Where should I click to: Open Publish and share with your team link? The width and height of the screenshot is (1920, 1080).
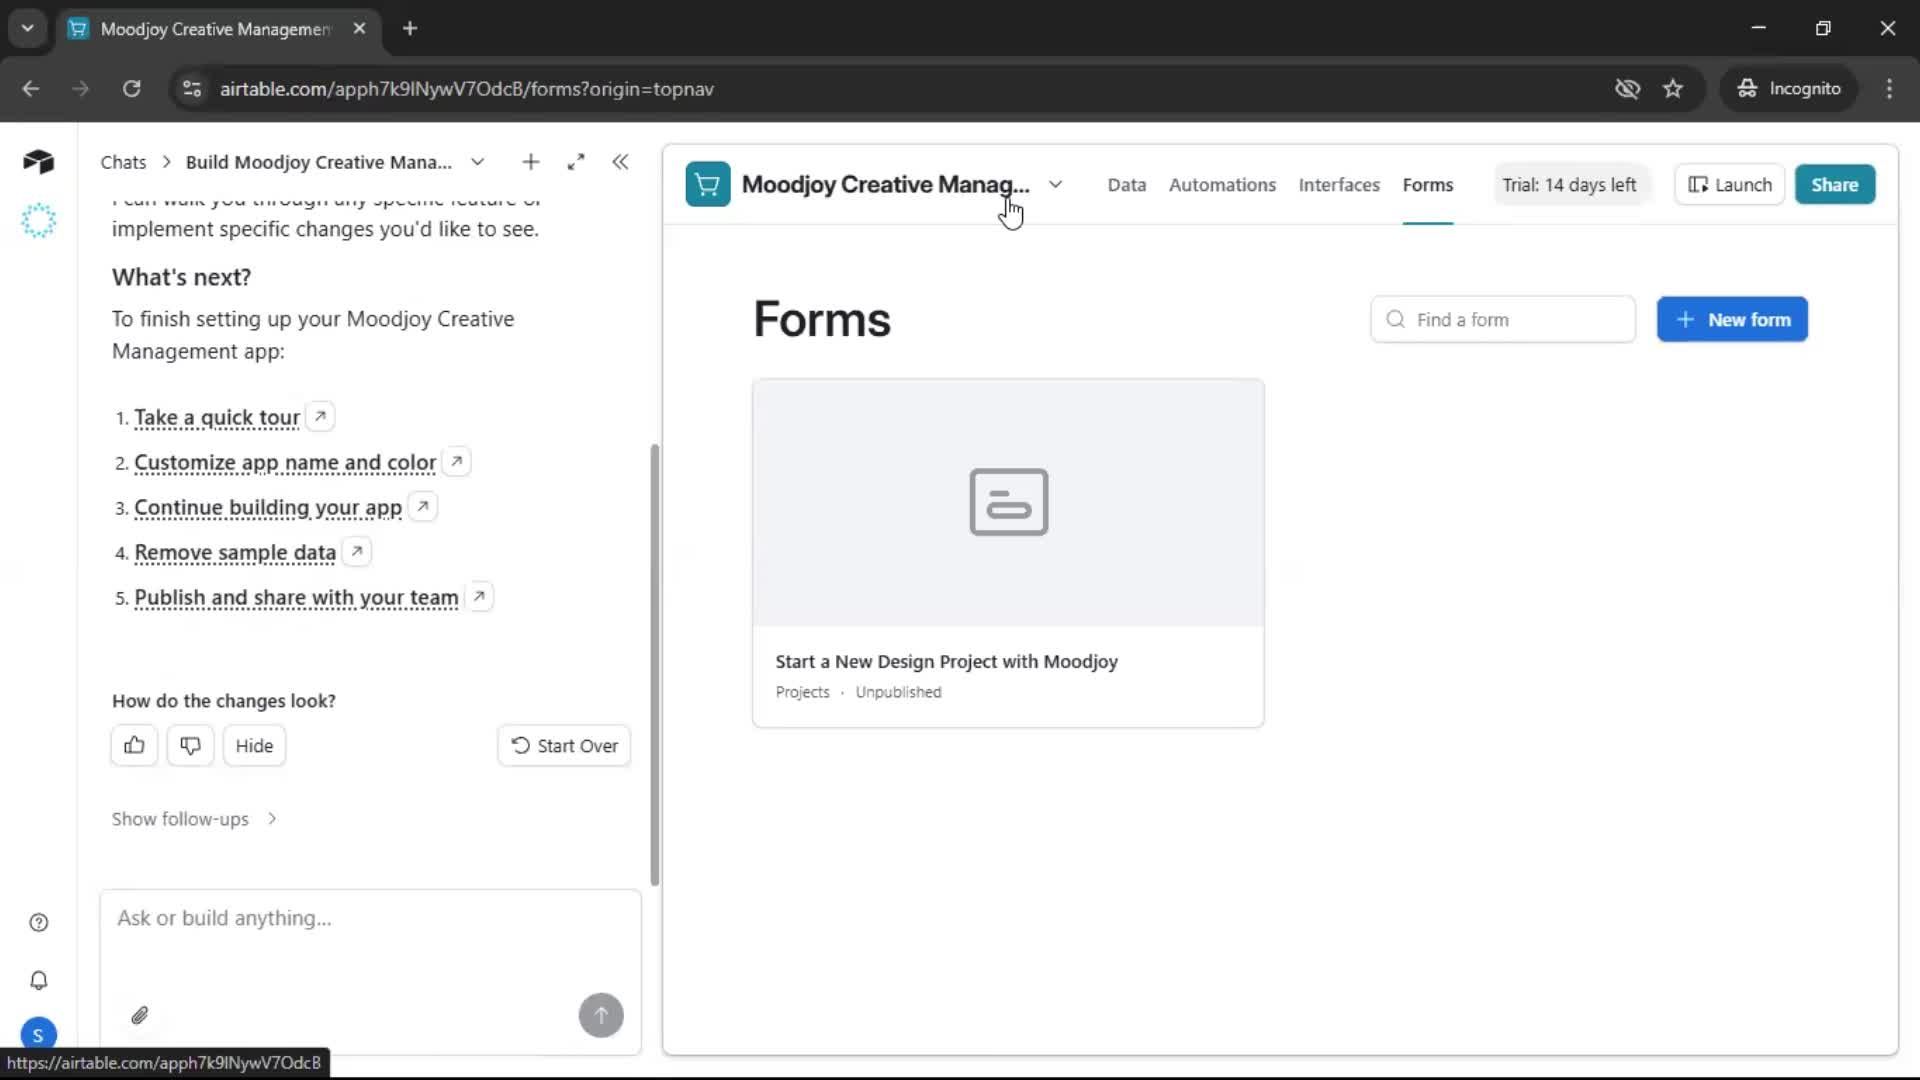point(296,597)
